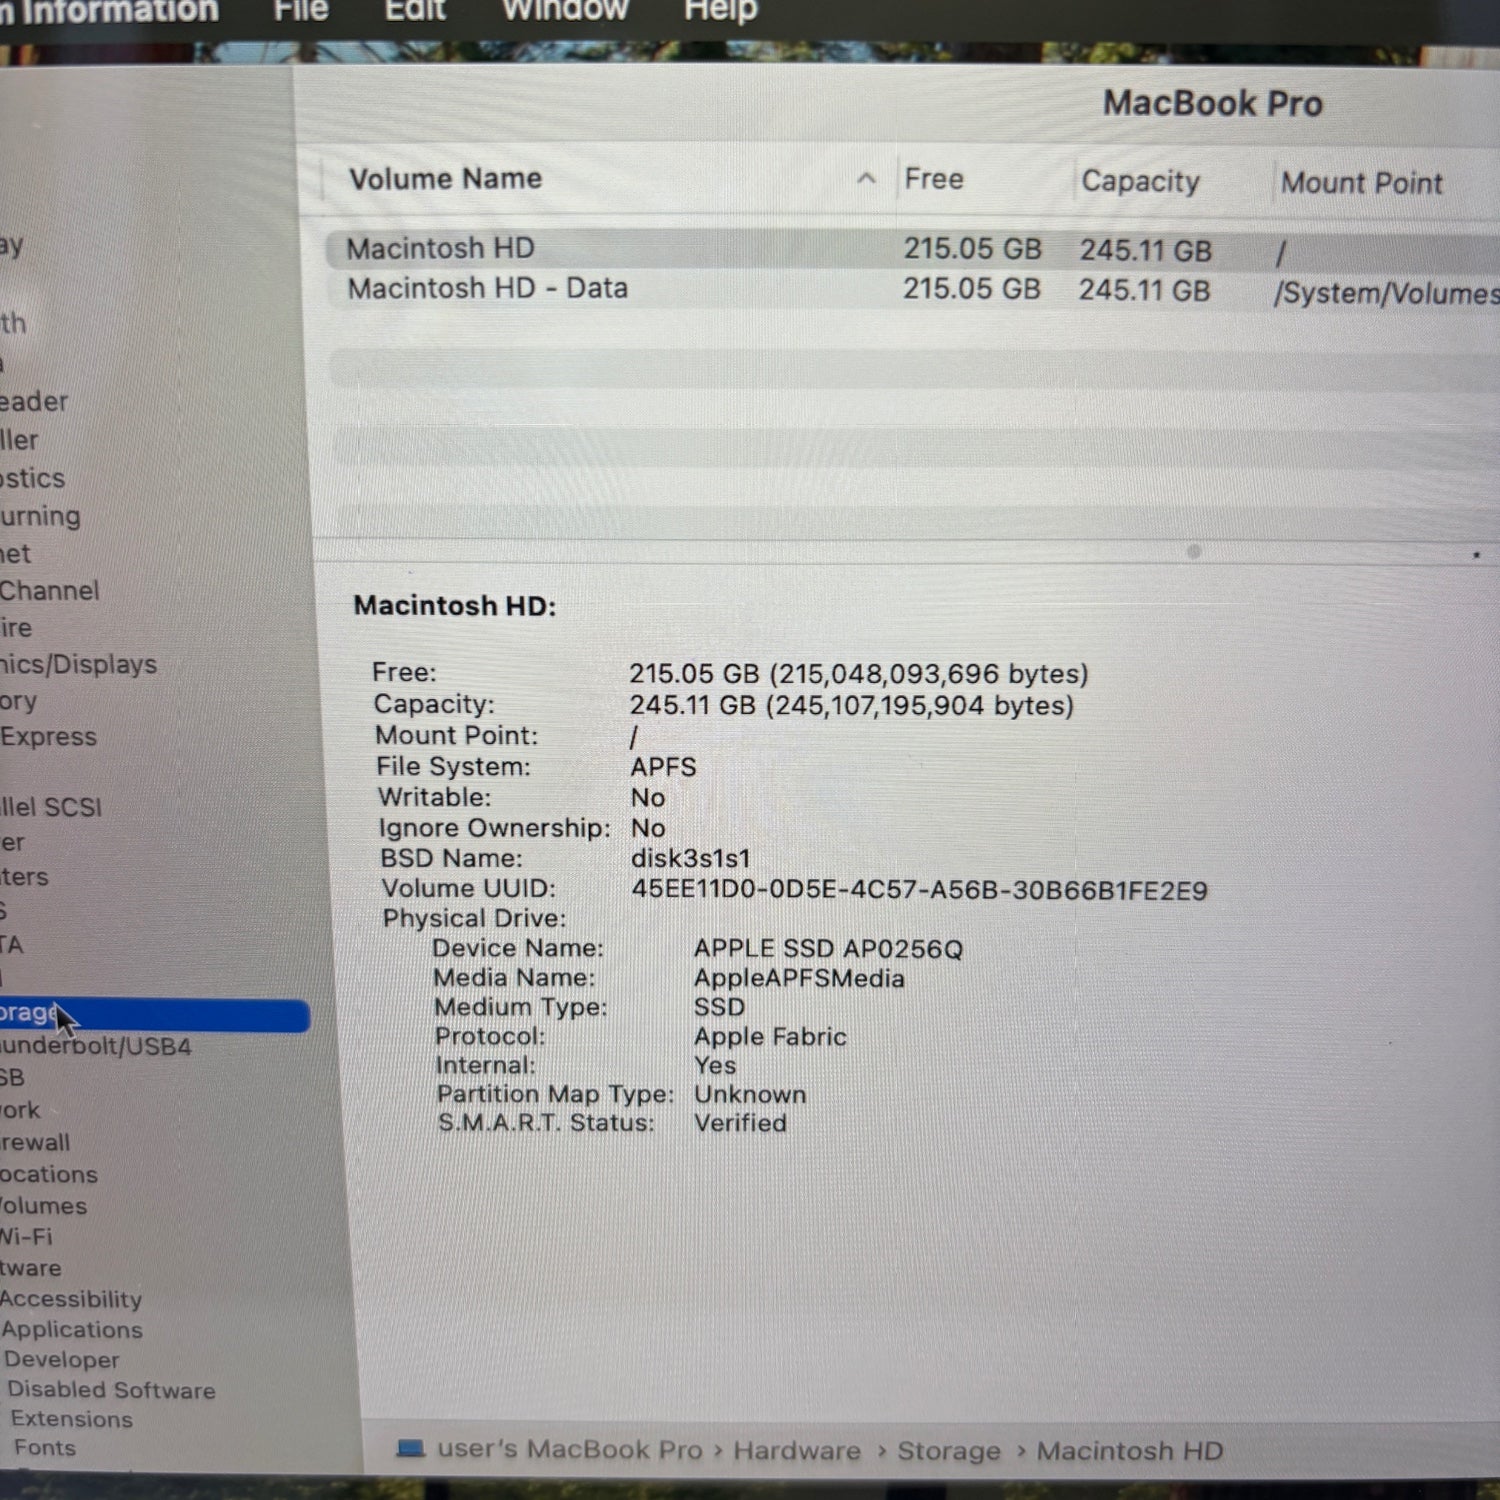Click the Medium Type value SSD
Viewport: 1500px width, 1500px height.
click(x=719, y=1007)
